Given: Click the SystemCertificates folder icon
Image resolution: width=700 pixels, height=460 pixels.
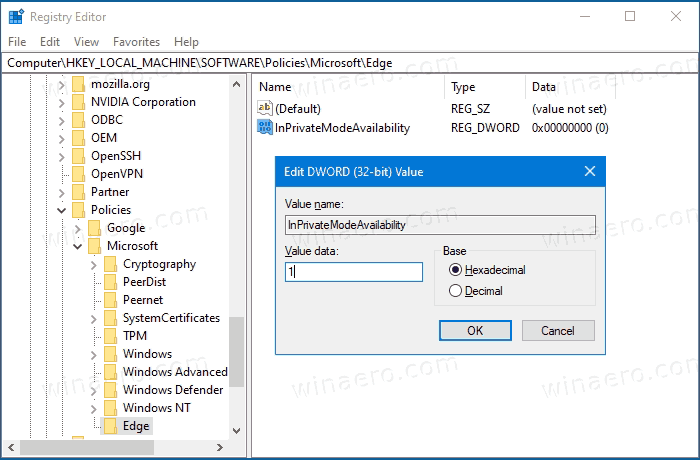Looking at the screenshot, I should tap(110, 318).
